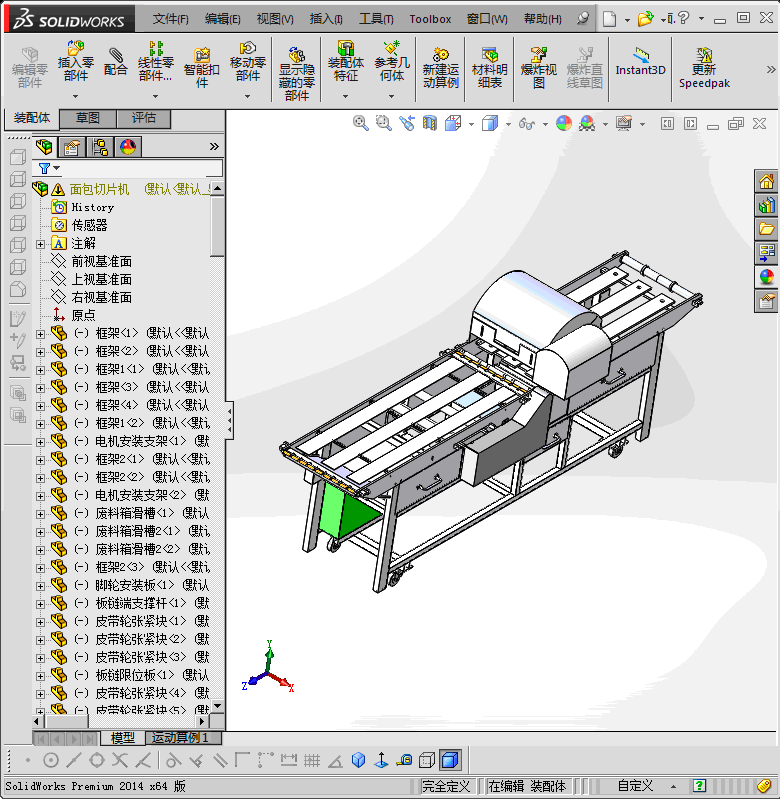The height and width of the screenshot is (799, 780).
Task: Toggle shaded cube view icon in bottom toolbar
Action: tap(450, 760)
